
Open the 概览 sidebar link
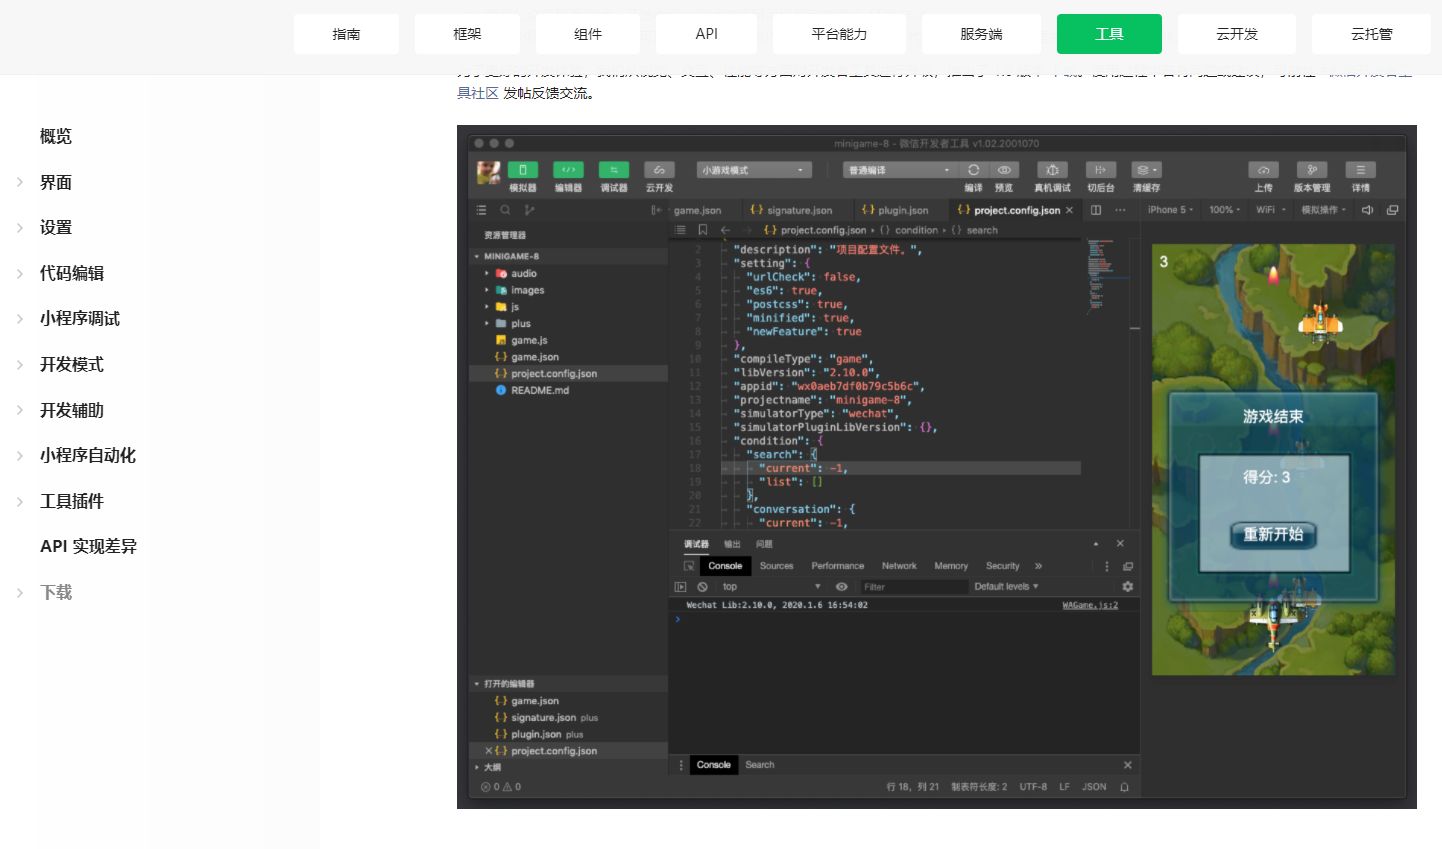pos(56,136)
